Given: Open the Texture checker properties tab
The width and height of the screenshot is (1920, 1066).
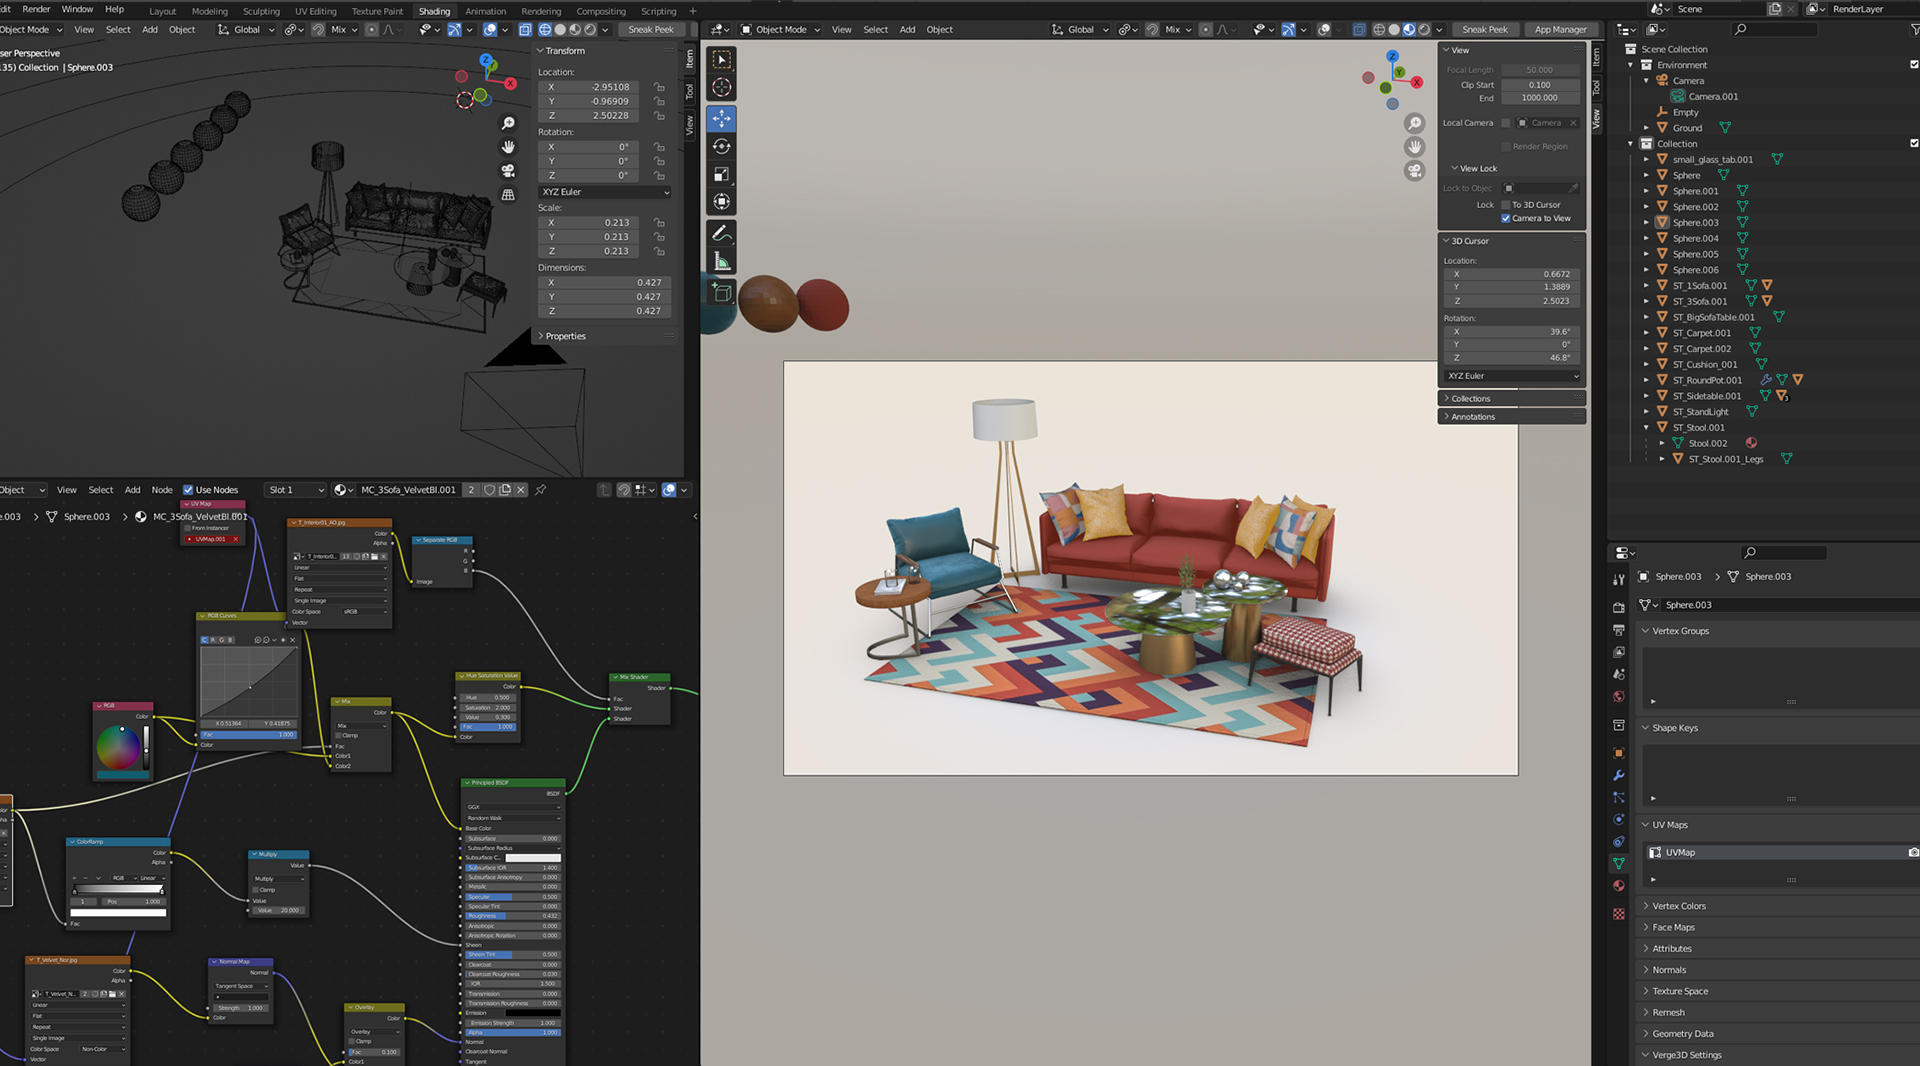Looking at the screenshot, I should click(x=1619, y=913).
